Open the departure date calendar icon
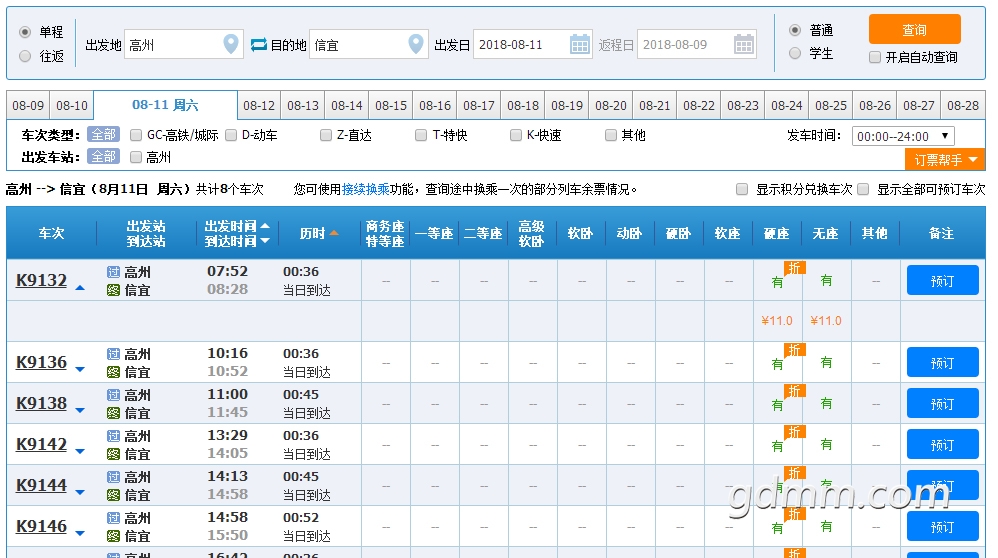The height and width of the screenshot is (558, 998). click(579, 45)
